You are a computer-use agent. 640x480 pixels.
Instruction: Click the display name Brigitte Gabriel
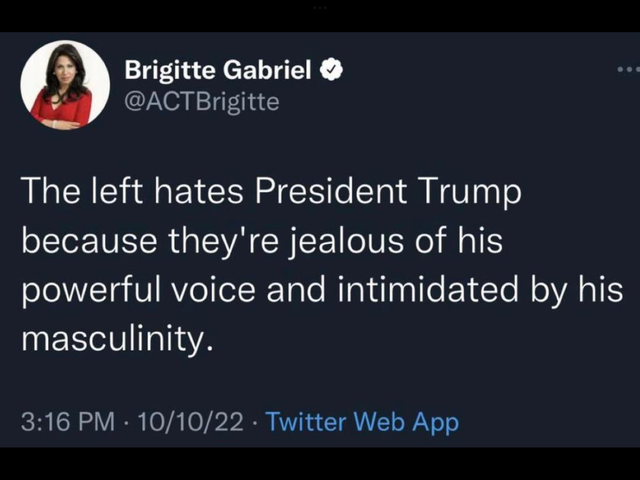pos(218,70)
